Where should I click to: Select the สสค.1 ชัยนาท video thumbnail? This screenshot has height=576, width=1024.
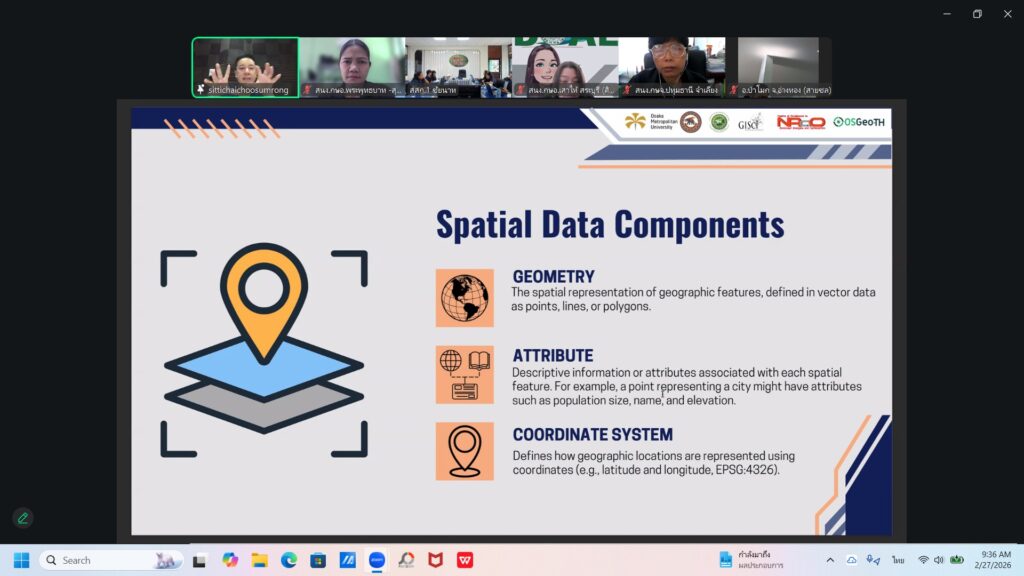click(458, 67)
